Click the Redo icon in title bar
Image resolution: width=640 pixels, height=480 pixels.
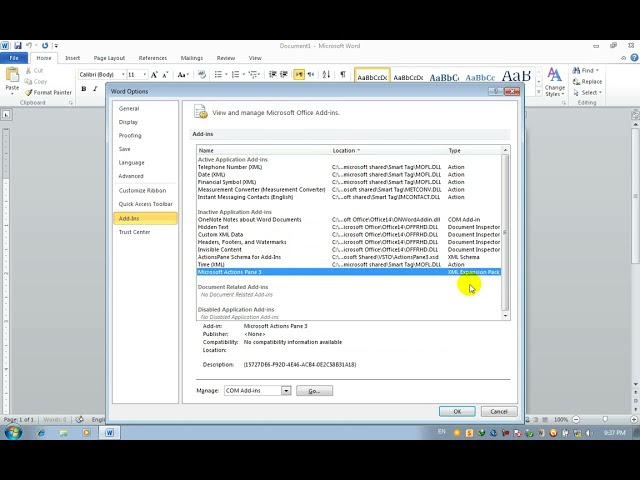coord(45,45)
